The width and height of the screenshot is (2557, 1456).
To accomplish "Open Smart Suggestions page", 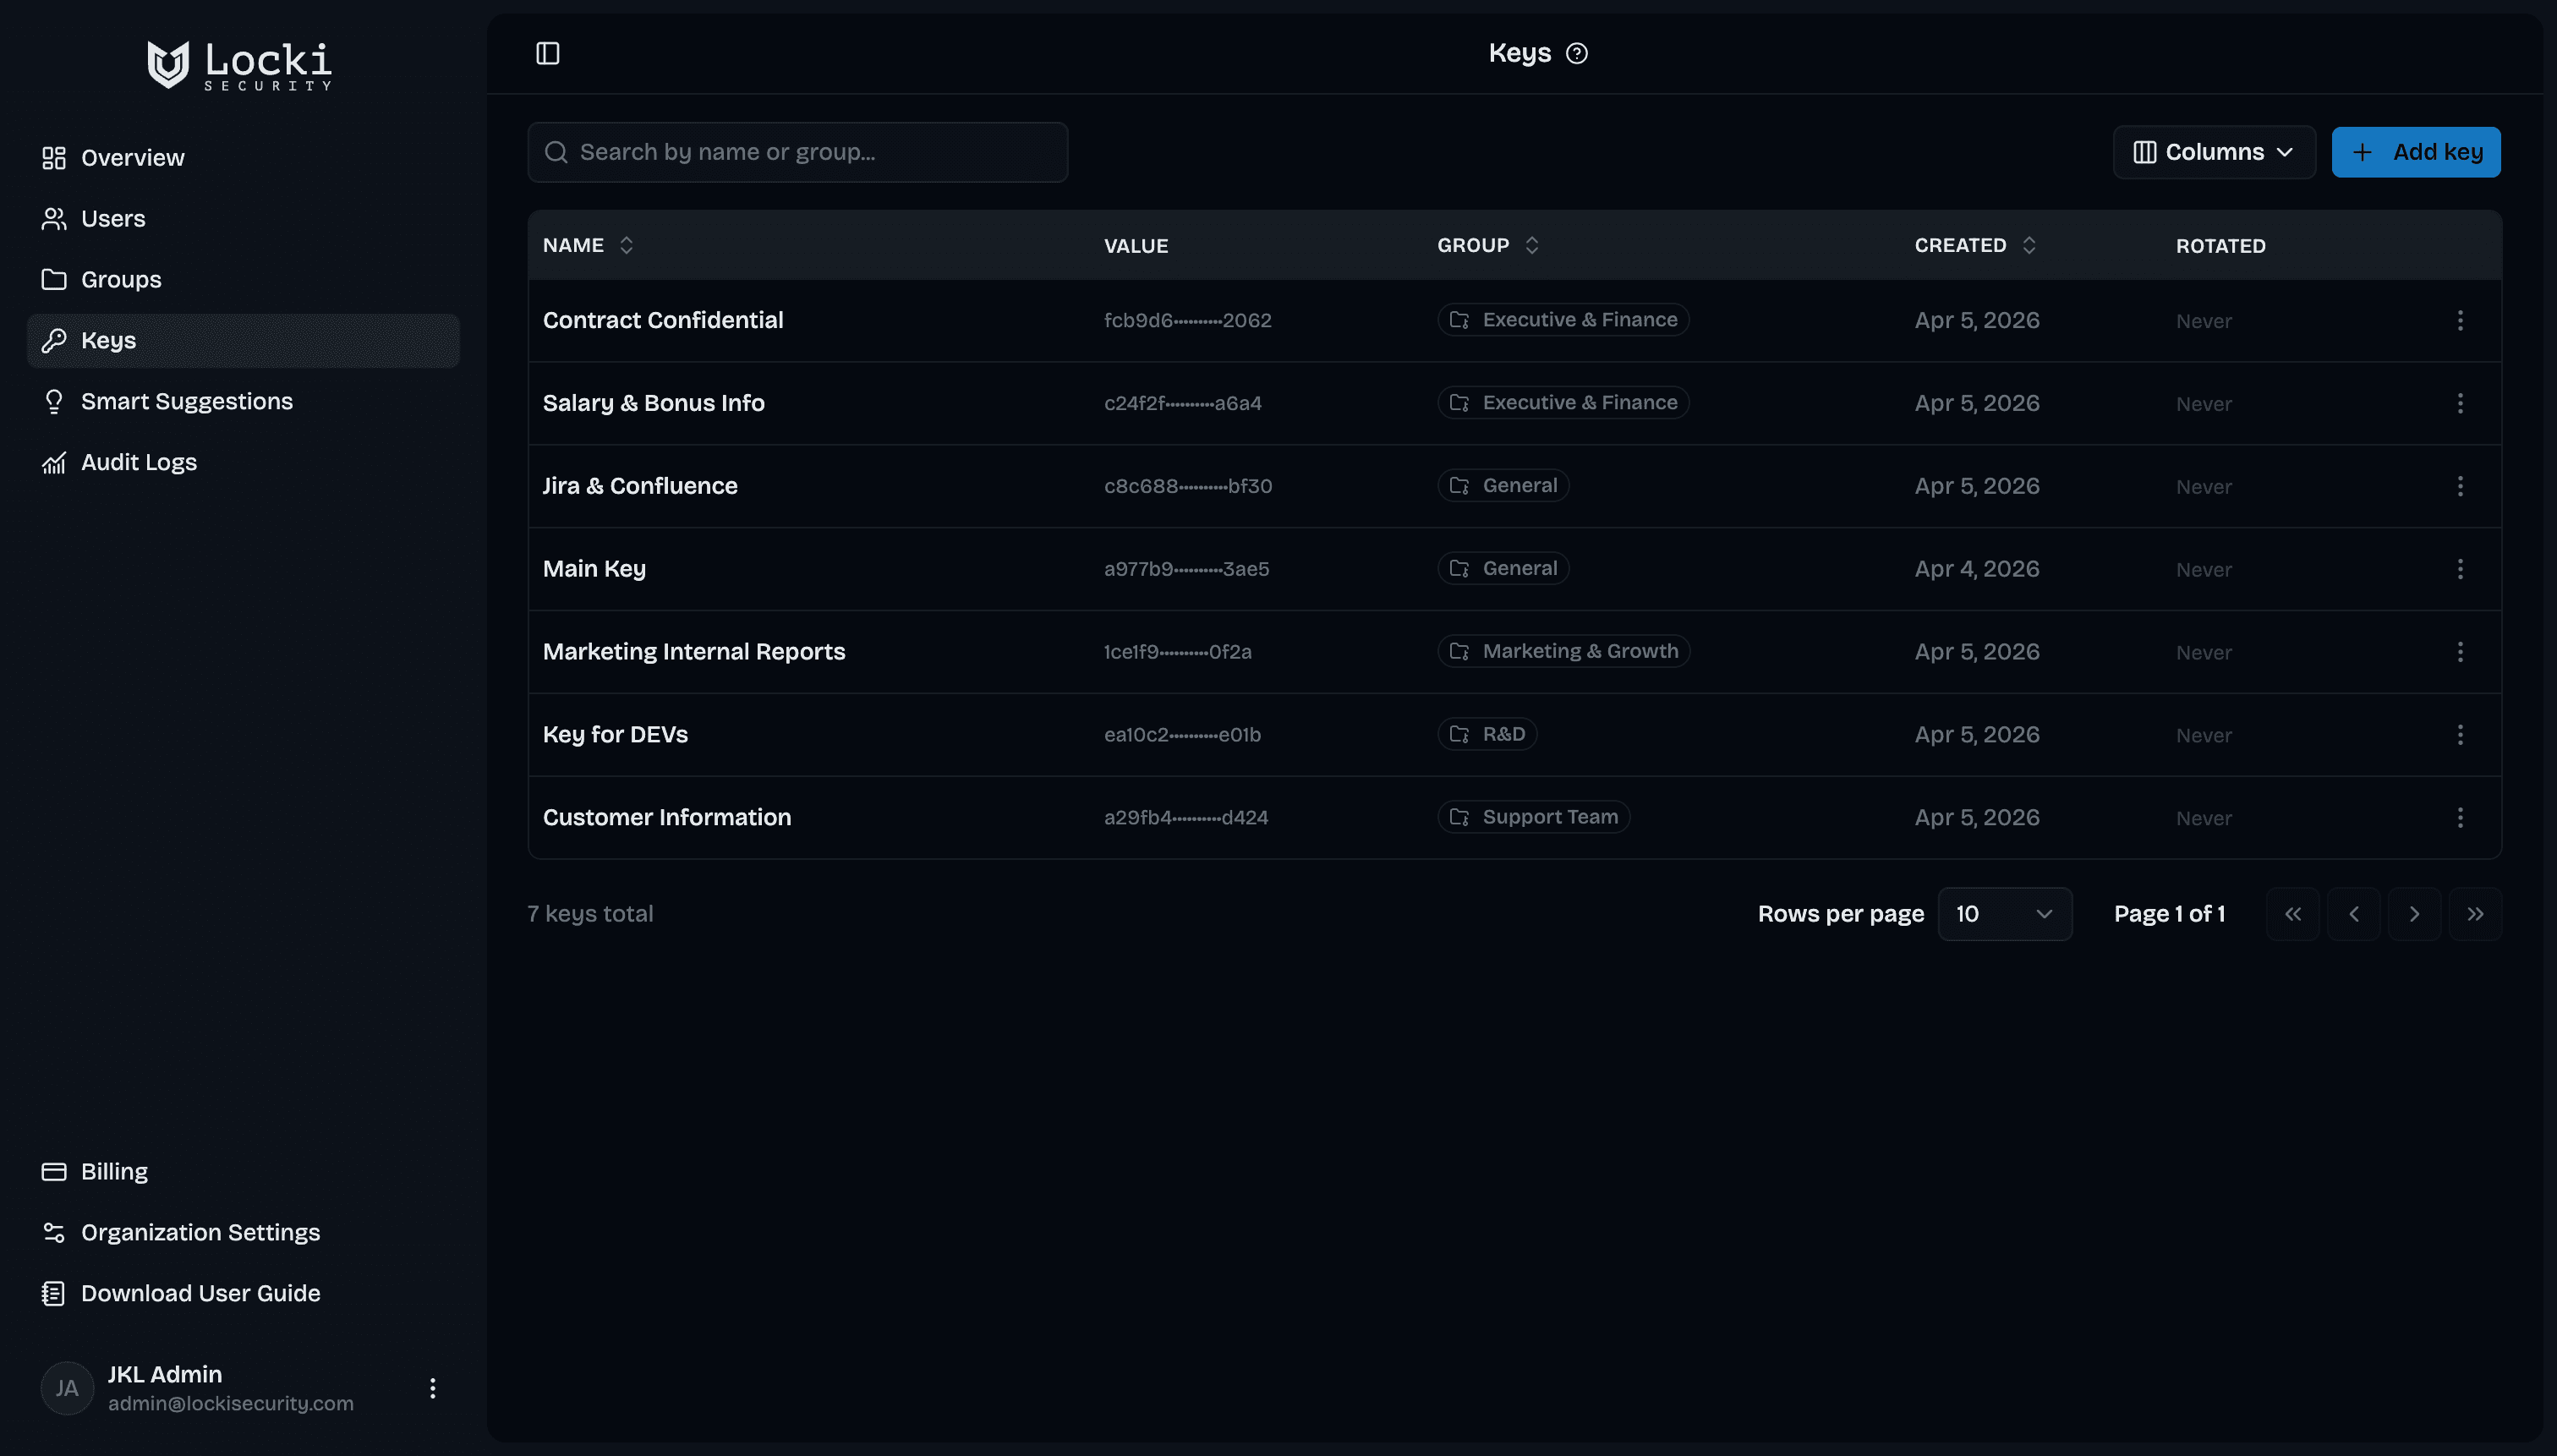I will click(243, 402).
